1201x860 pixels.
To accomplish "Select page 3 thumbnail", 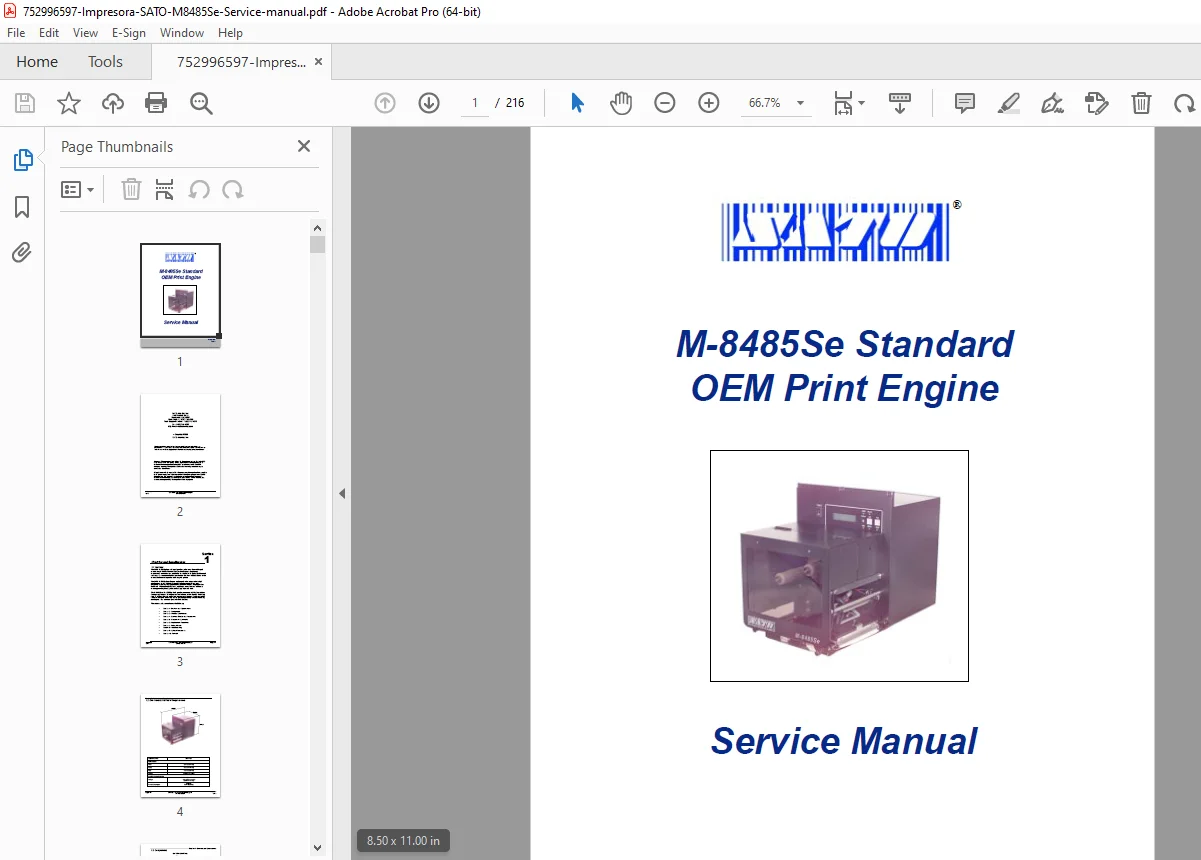I will (180, 596).
